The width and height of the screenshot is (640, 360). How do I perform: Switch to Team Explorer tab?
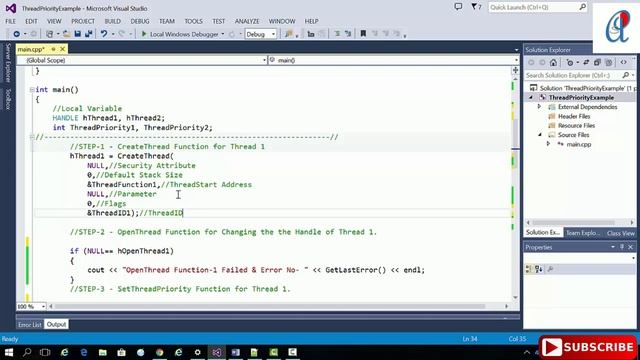[583, 233]
